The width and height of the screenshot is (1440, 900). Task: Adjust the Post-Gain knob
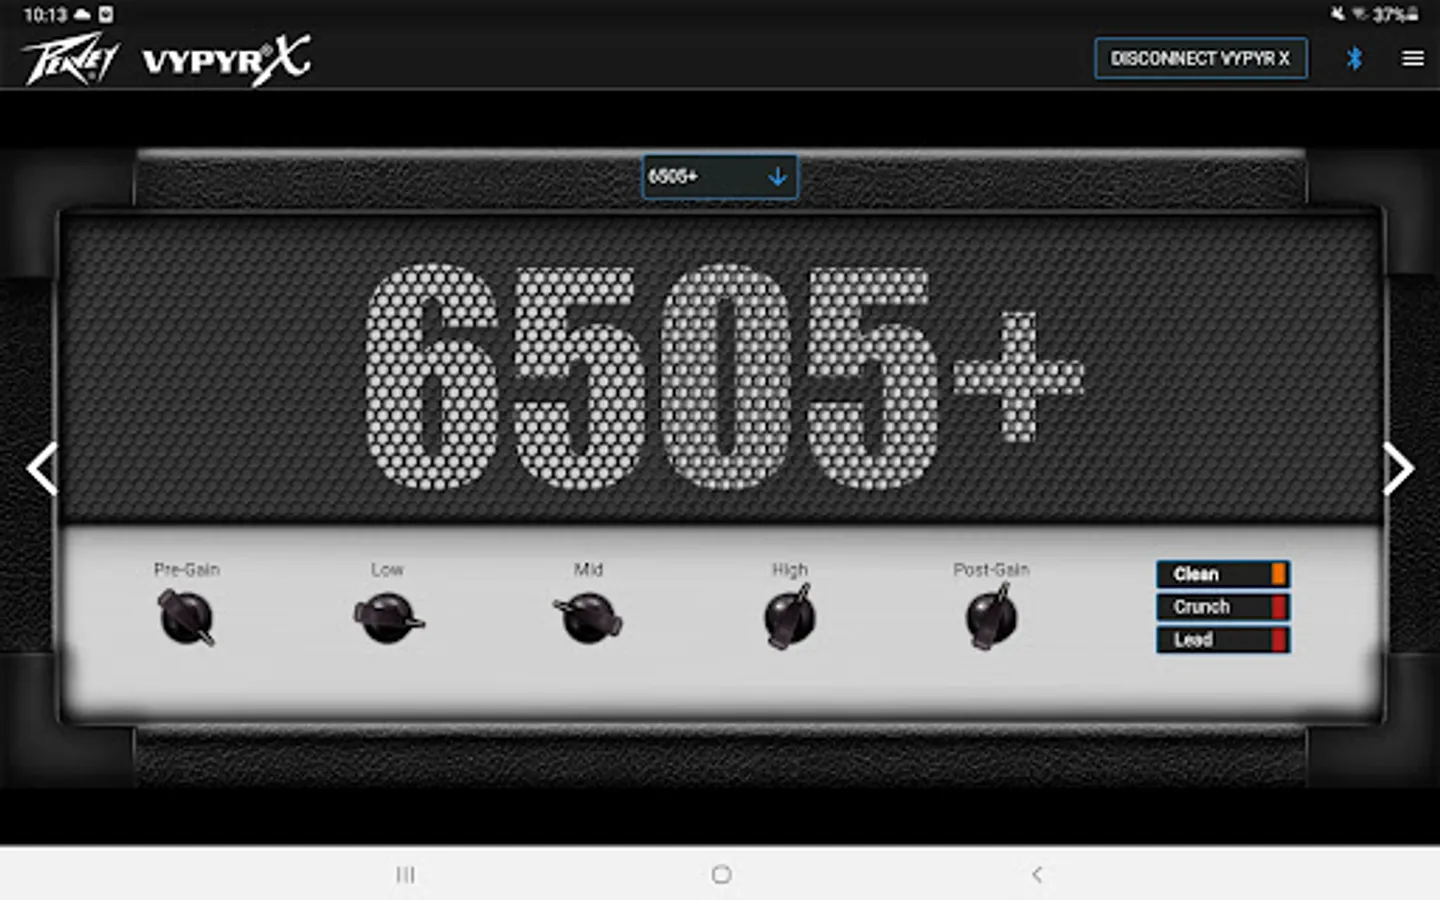(991, 617)
